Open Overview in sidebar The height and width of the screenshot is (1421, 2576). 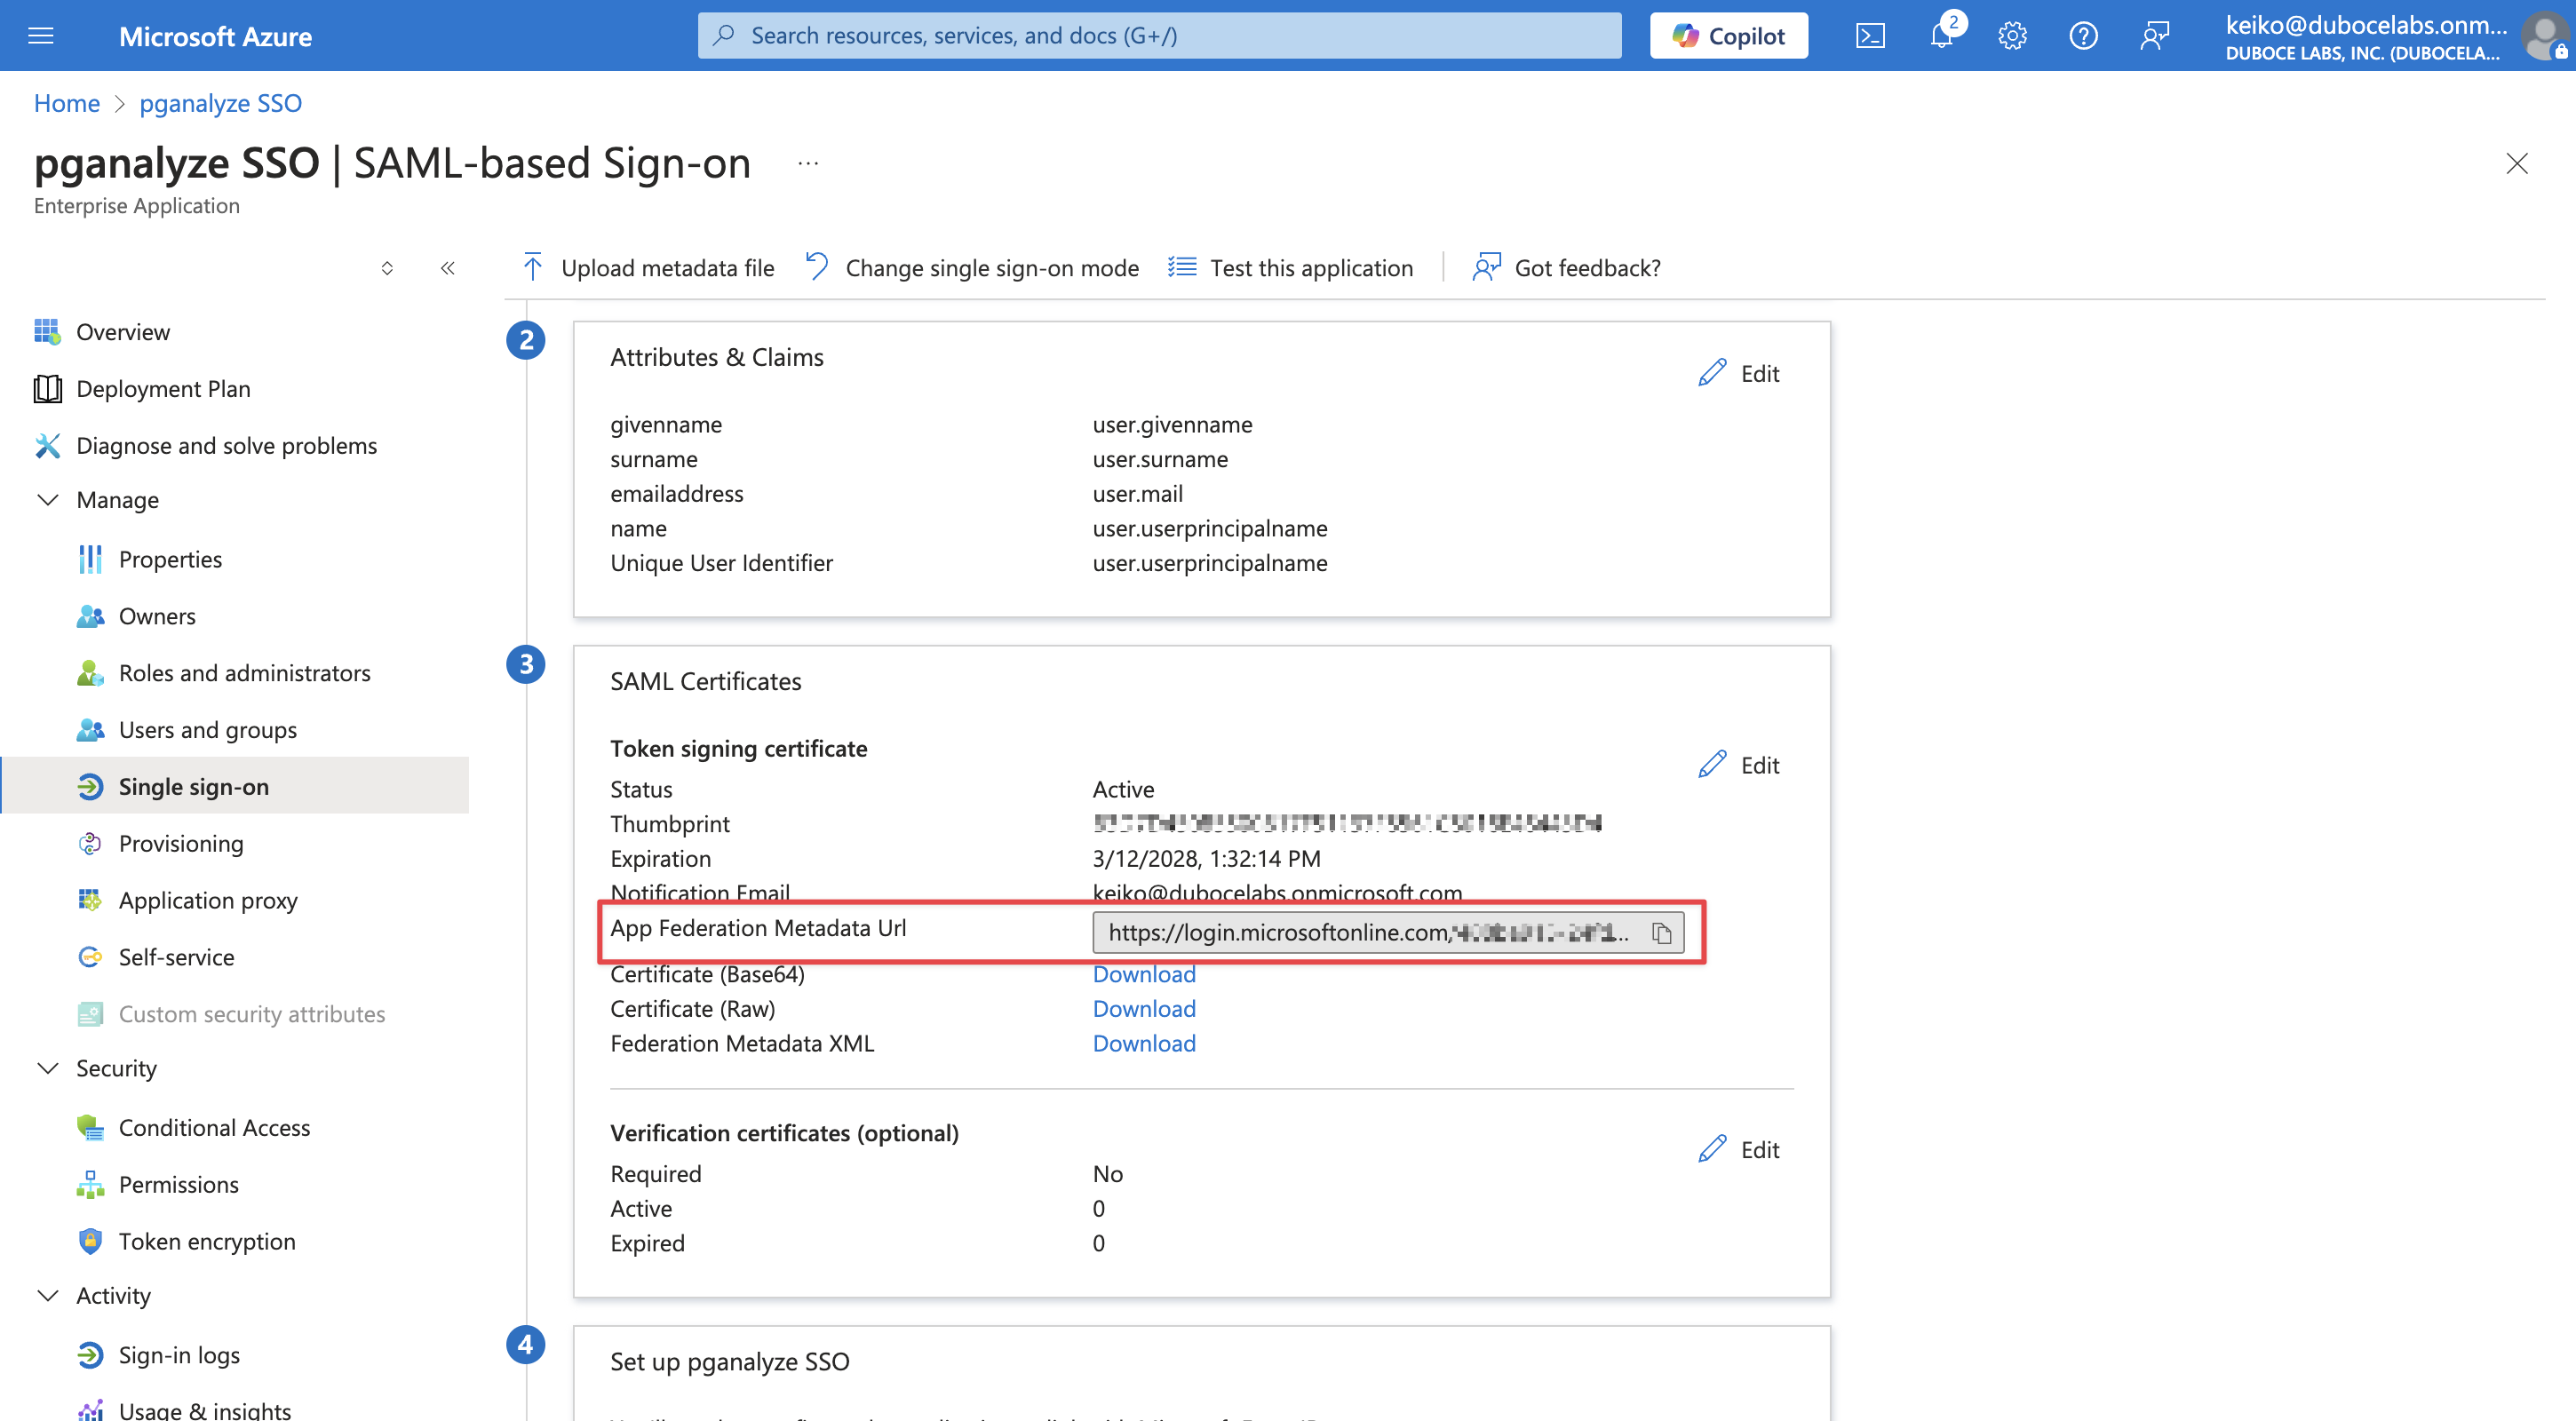(123, 332)
